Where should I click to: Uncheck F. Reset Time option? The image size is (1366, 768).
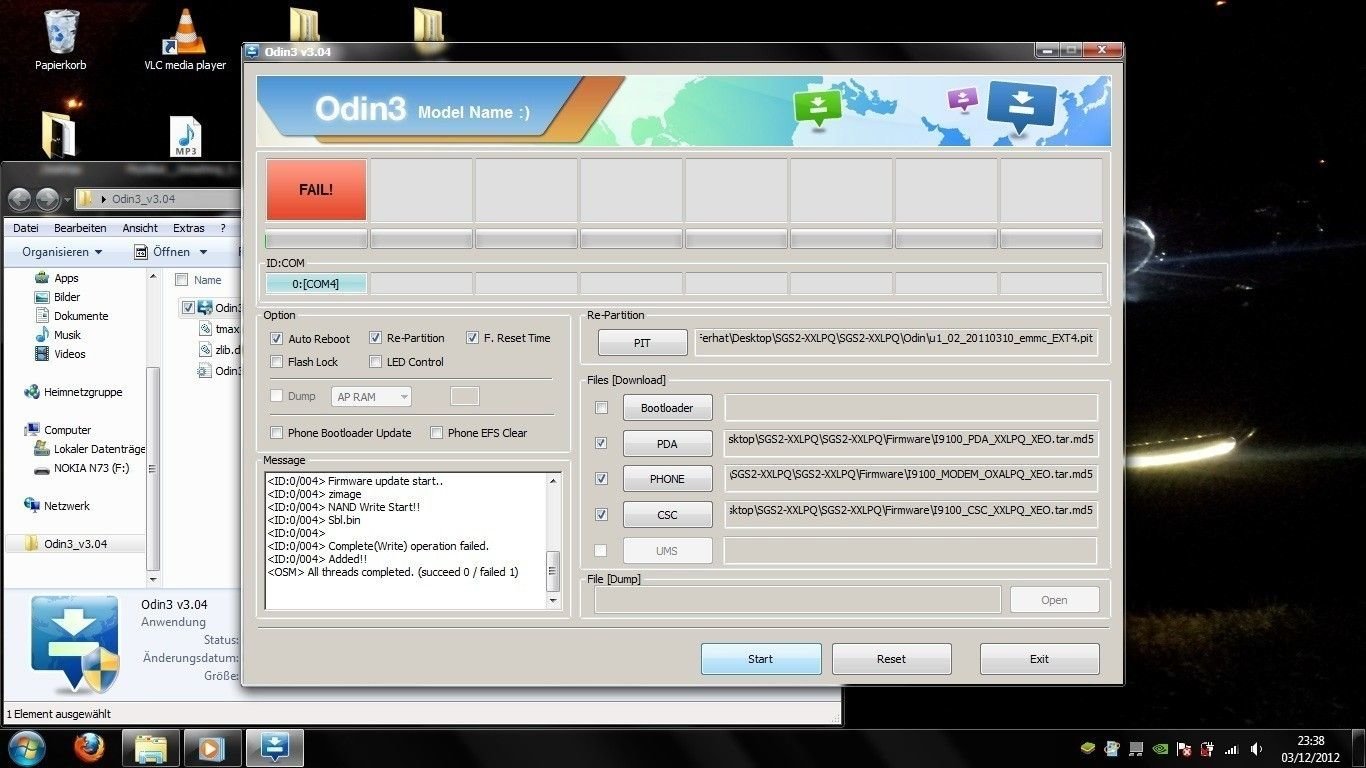coord(473,338)
